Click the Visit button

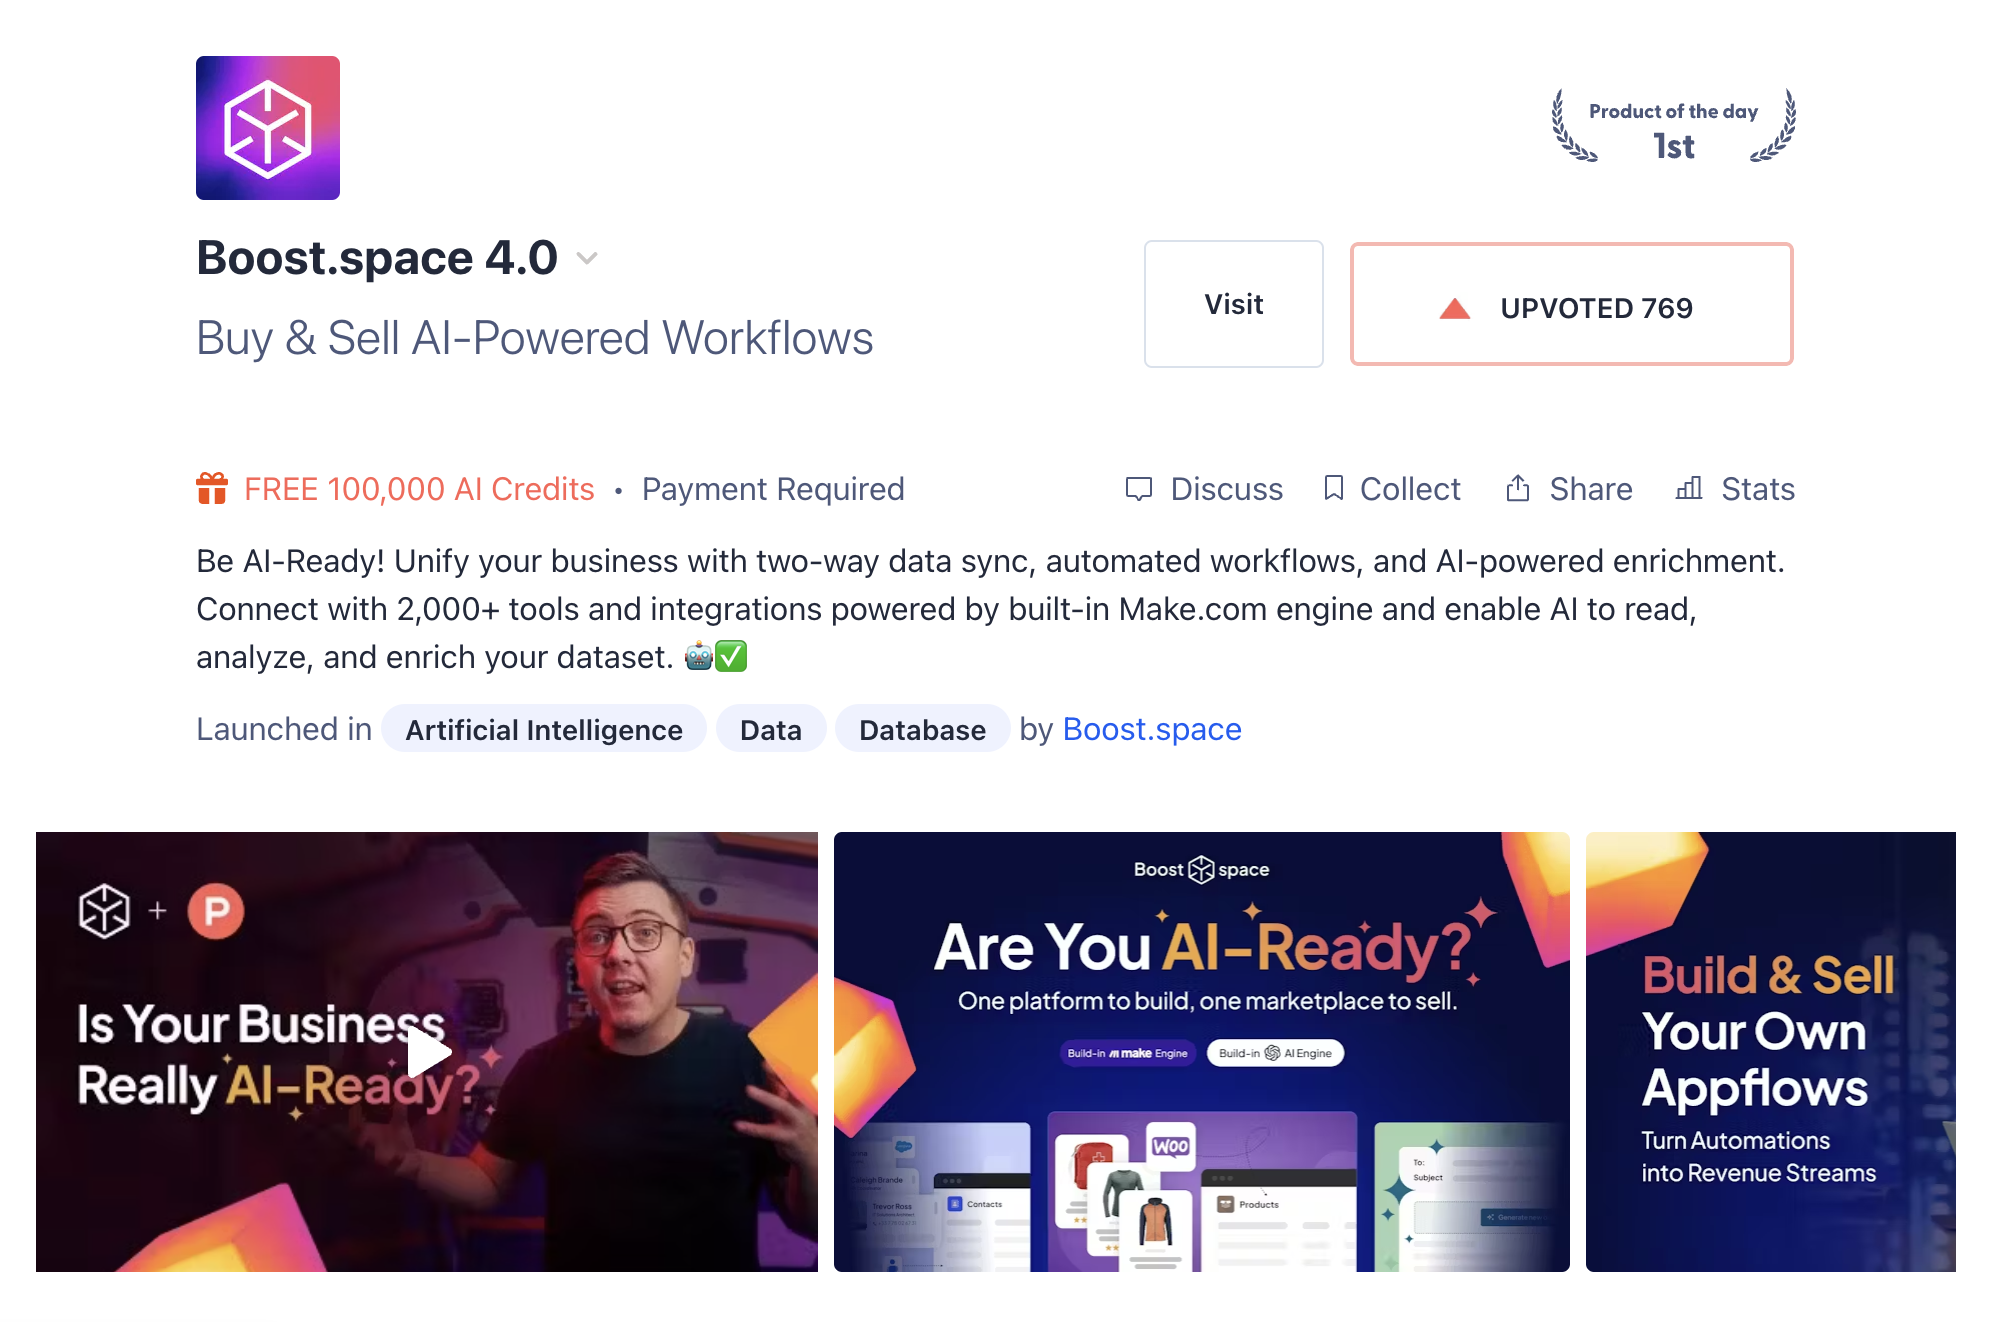(1234, 304)
